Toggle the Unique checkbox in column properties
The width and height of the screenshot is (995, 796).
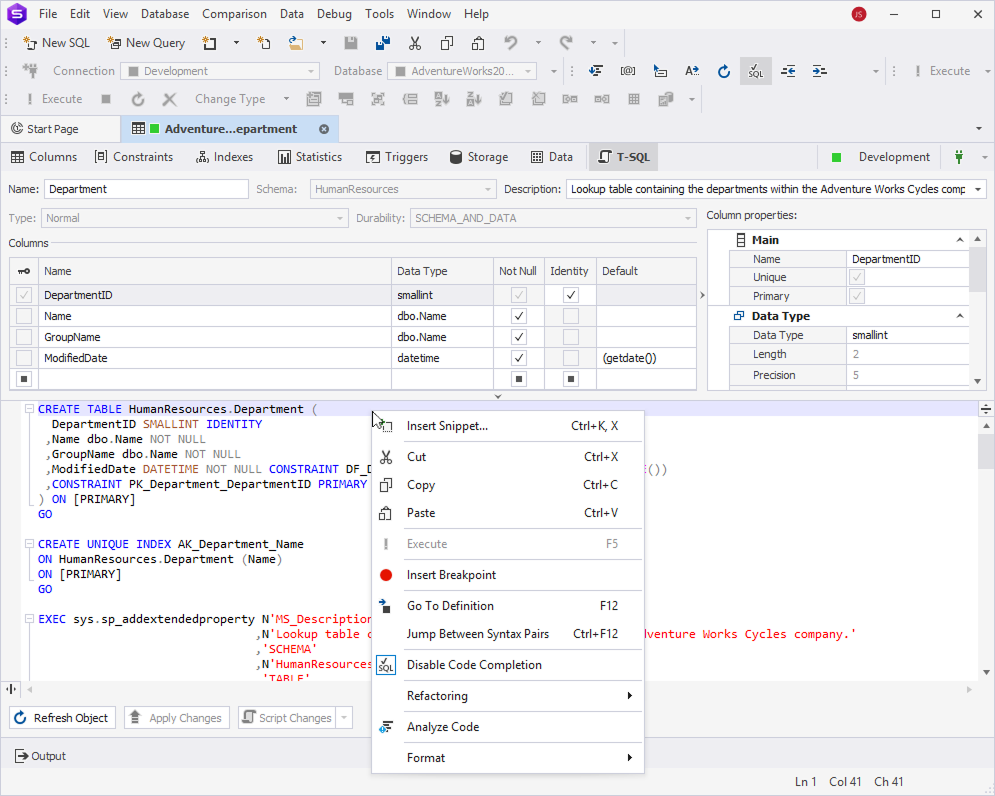pos(857,277)
